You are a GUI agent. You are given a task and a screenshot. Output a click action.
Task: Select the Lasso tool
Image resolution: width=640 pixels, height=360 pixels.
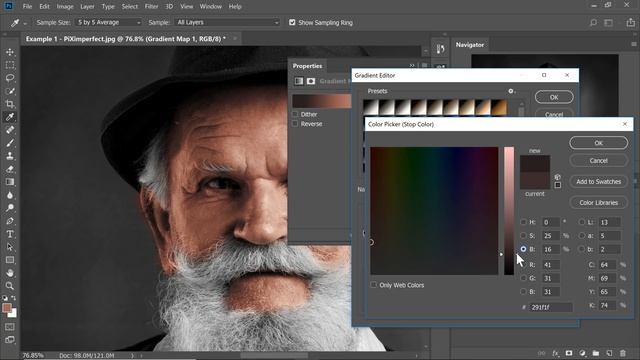coord(10,78)
